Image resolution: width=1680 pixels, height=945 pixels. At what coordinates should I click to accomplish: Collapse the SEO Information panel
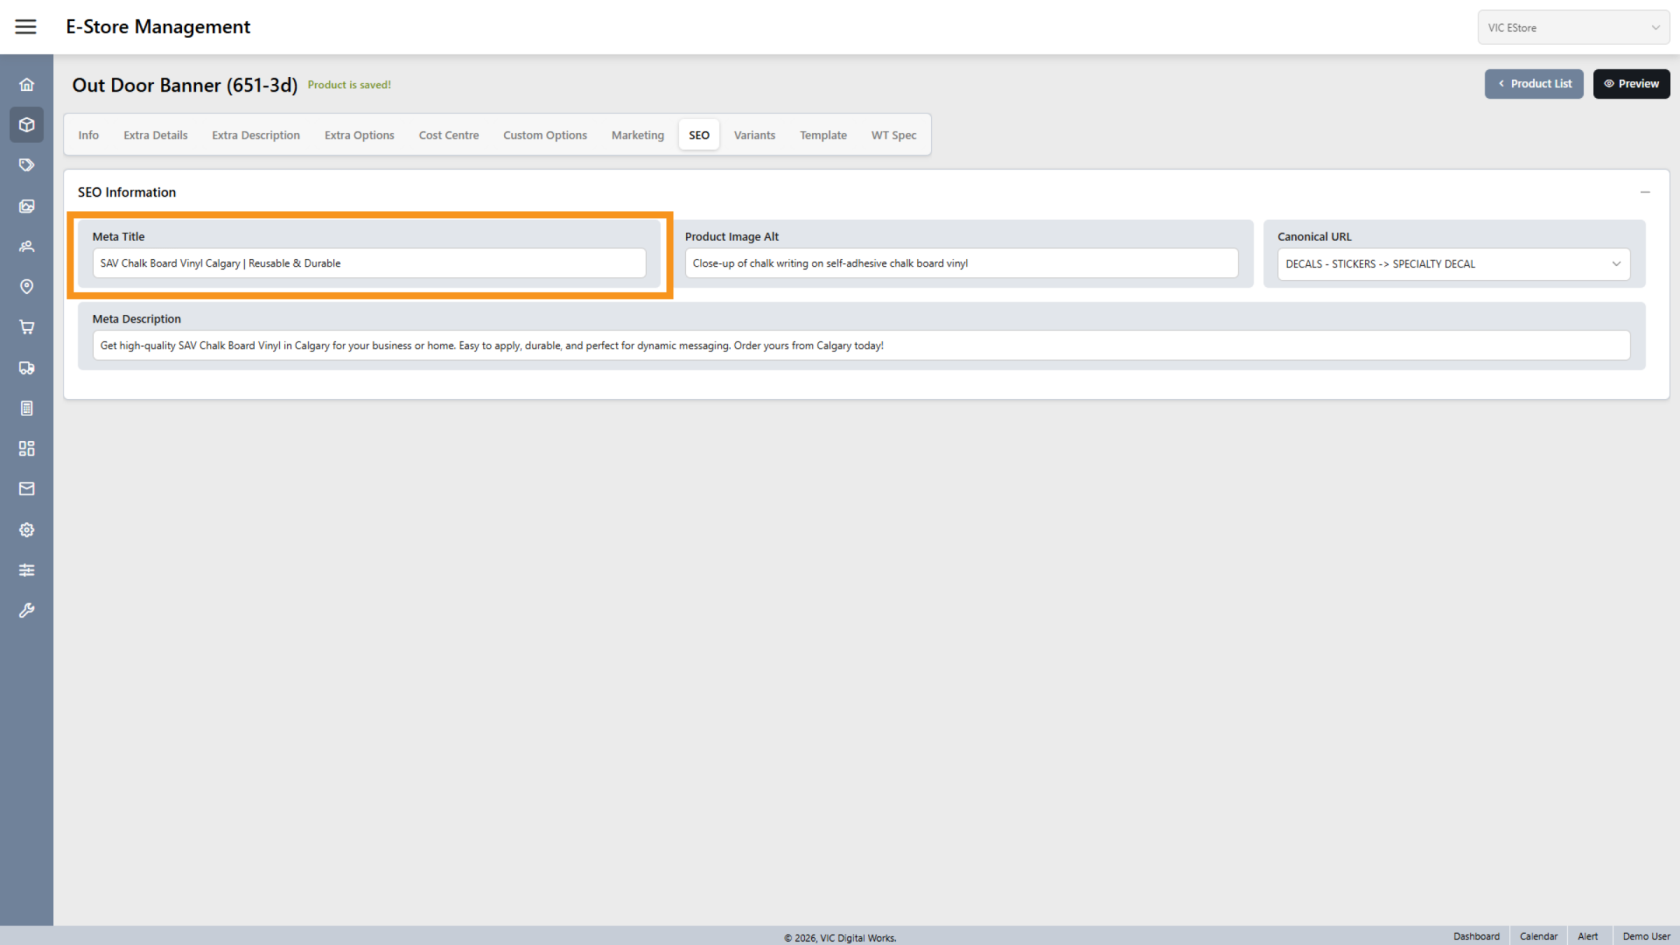pyautogui.click(x=1644, y=192)
